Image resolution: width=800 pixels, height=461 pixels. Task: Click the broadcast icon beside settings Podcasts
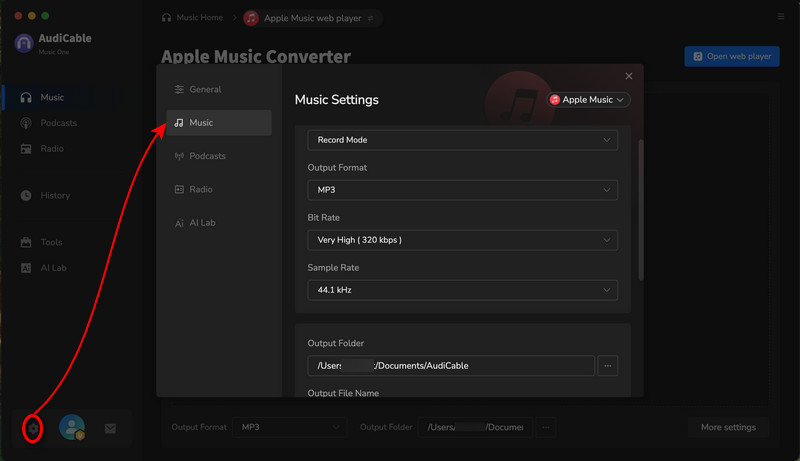(x=179, y=156)
